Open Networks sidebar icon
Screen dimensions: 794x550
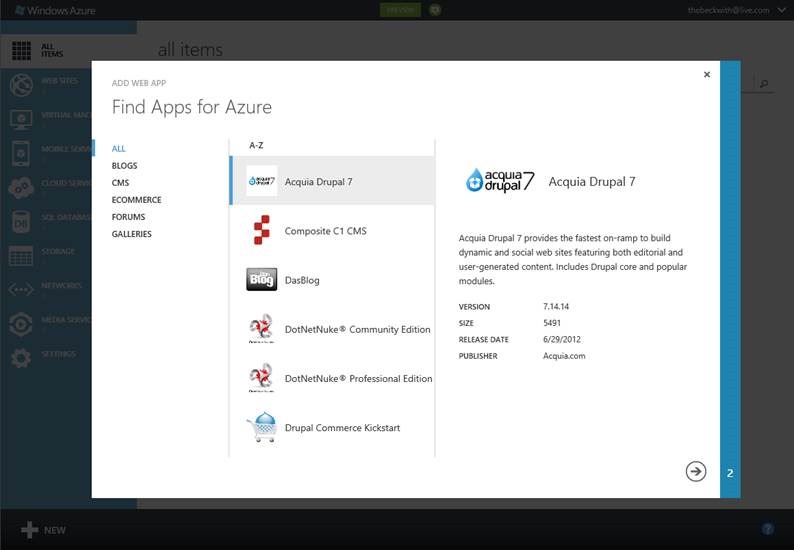pyautogui.click(x=21, y=290)
